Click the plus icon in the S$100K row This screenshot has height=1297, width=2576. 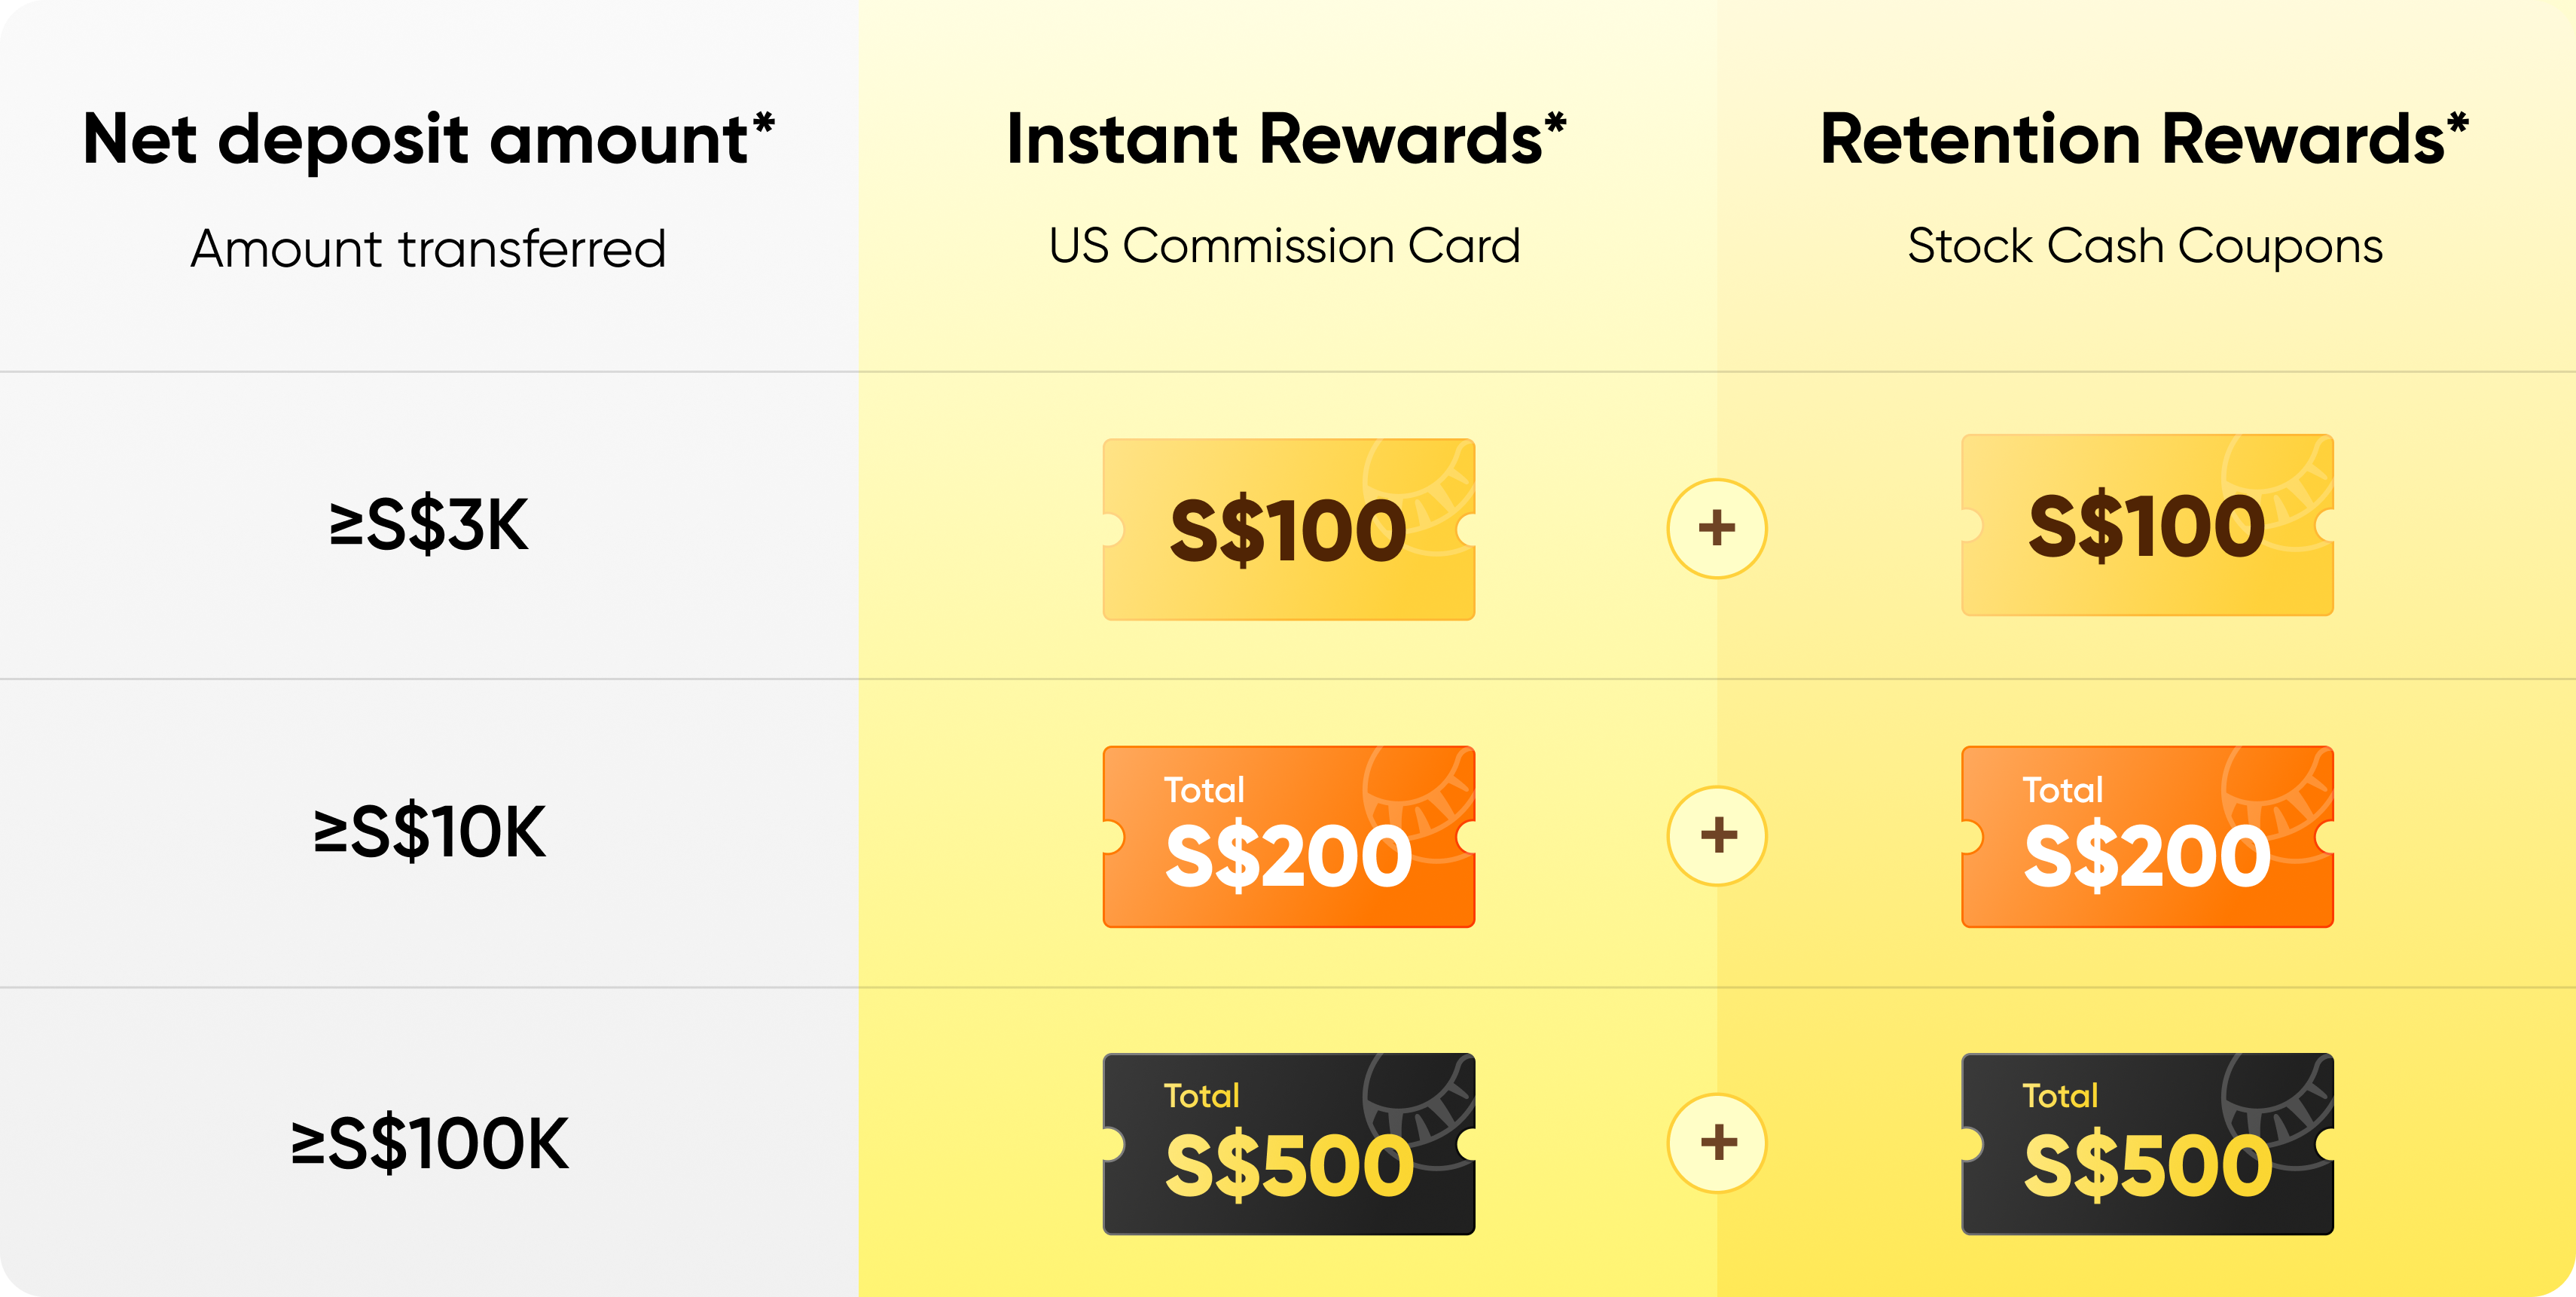point(1717,1142)
